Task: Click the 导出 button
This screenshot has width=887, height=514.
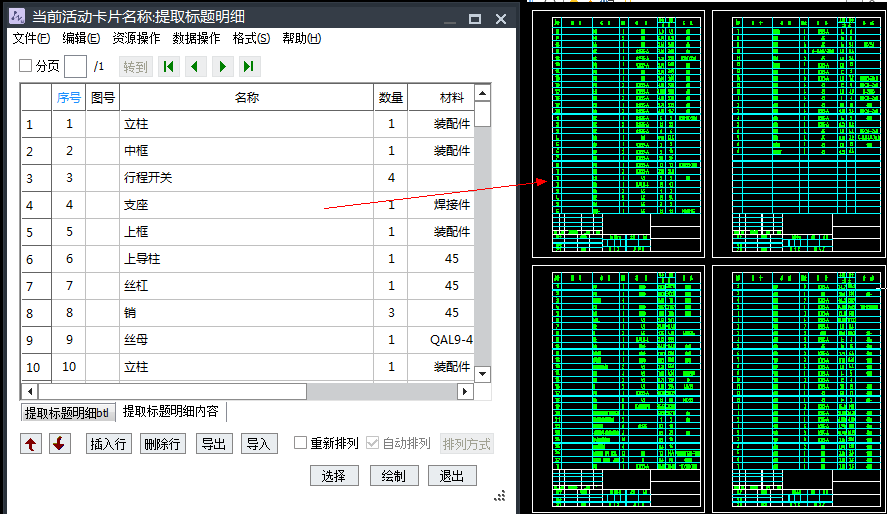Action: click(212, 444)
